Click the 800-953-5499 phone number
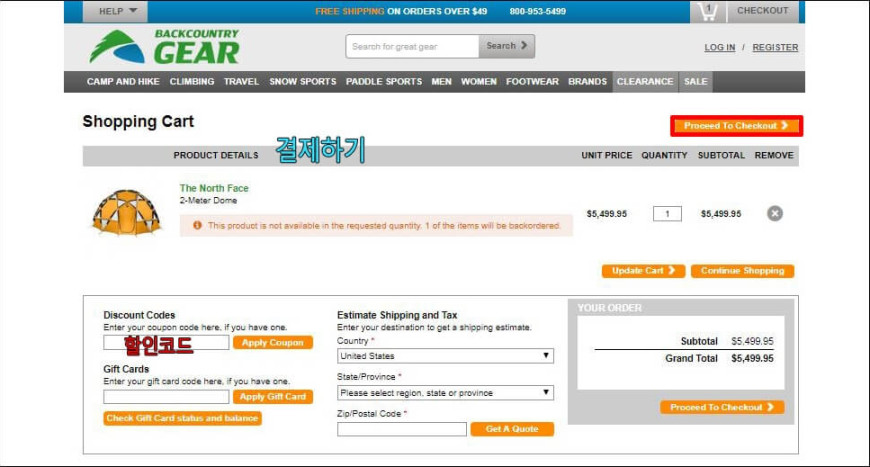This screenshot has width=870, height=467. [x=538, y=11]
